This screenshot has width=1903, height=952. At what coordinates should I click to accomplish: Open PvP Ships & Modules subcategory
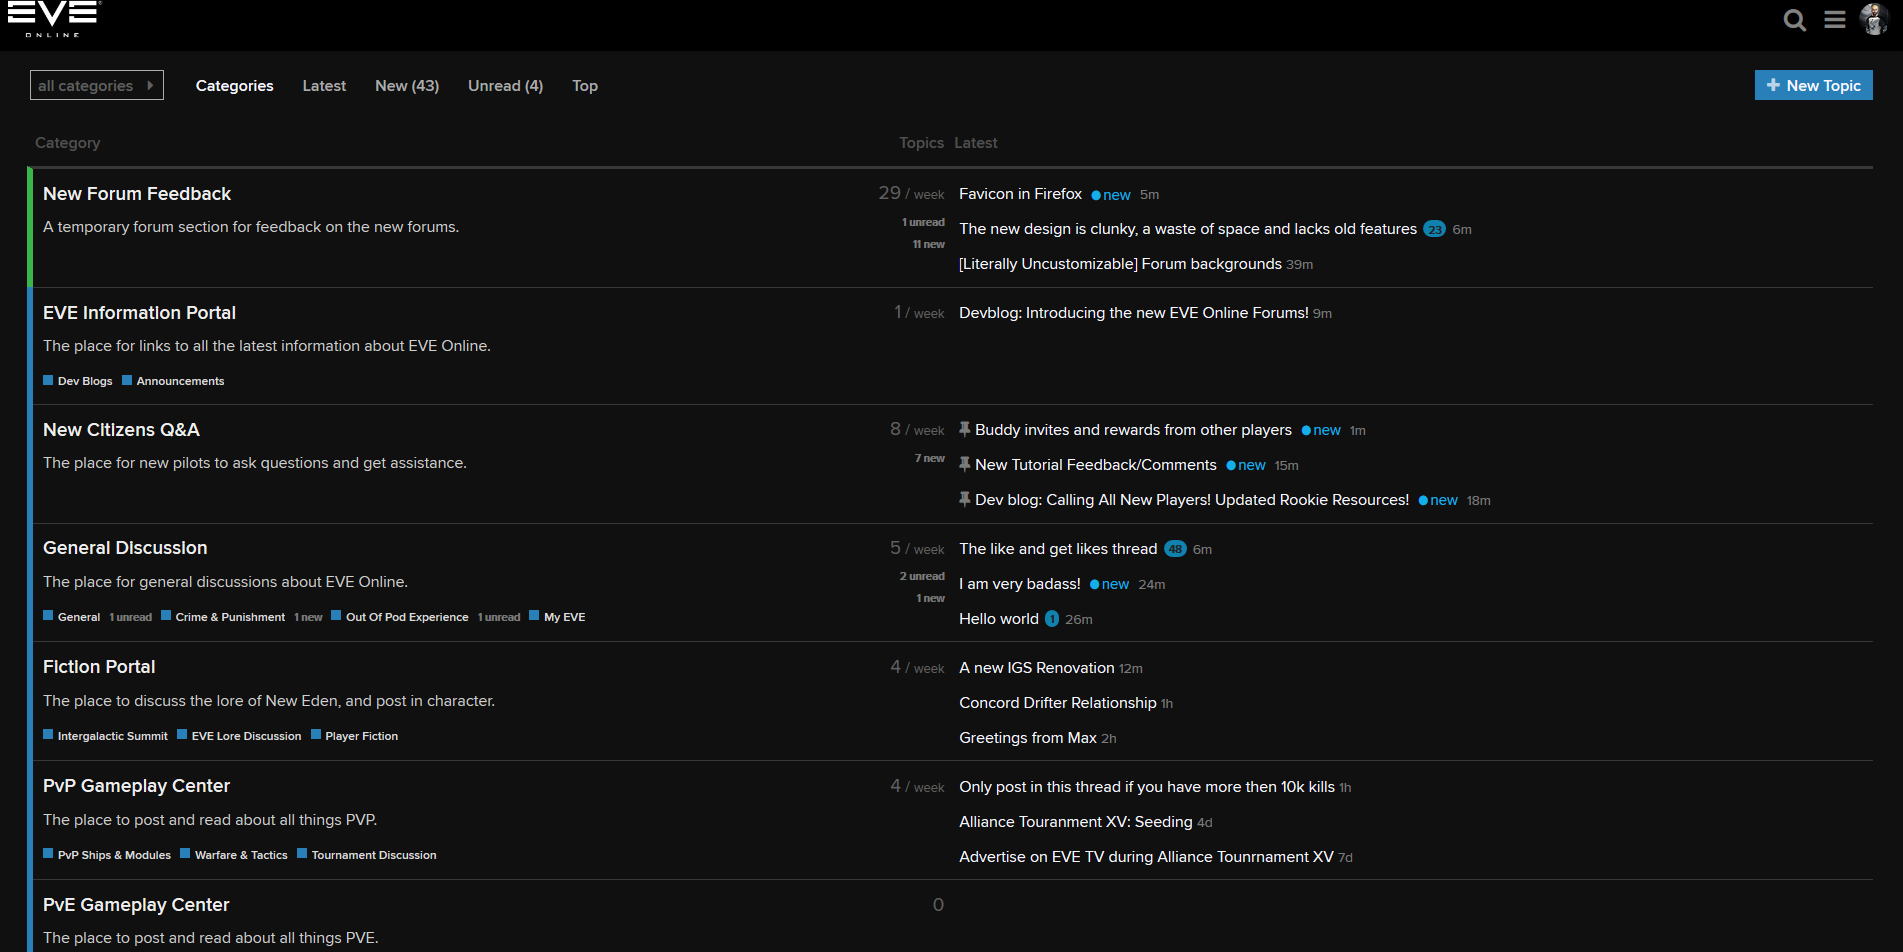pyautogui.click(x=107, y=855)
